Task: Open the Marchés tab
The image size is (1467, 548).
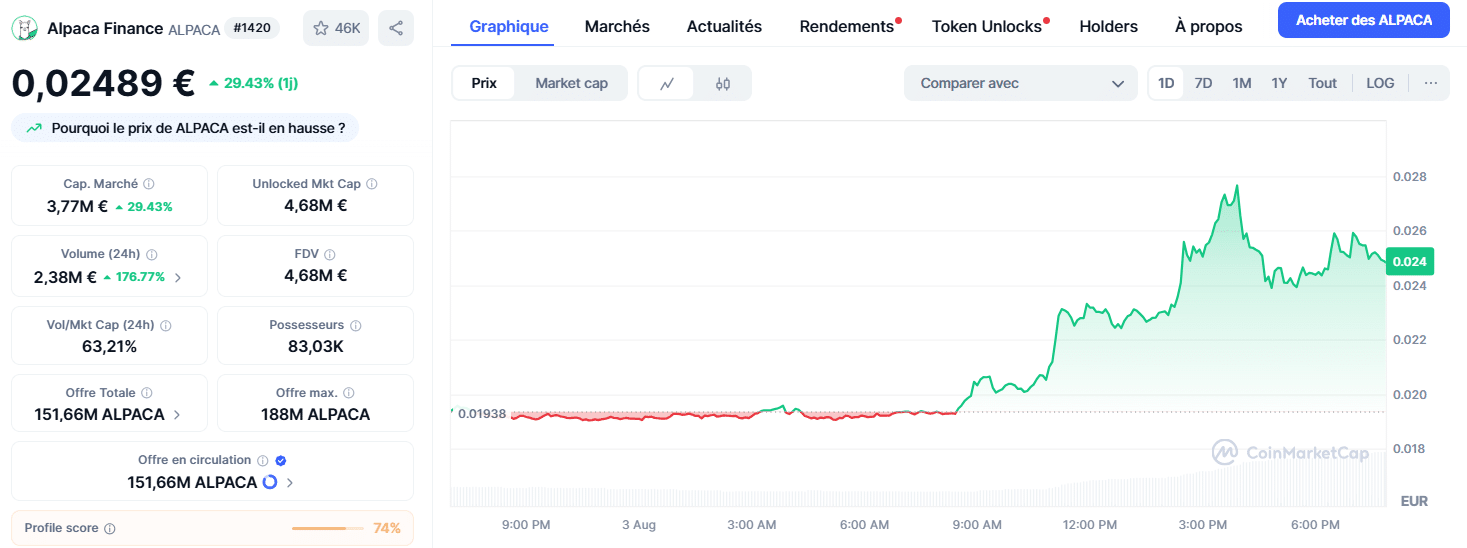Action: 617,27
